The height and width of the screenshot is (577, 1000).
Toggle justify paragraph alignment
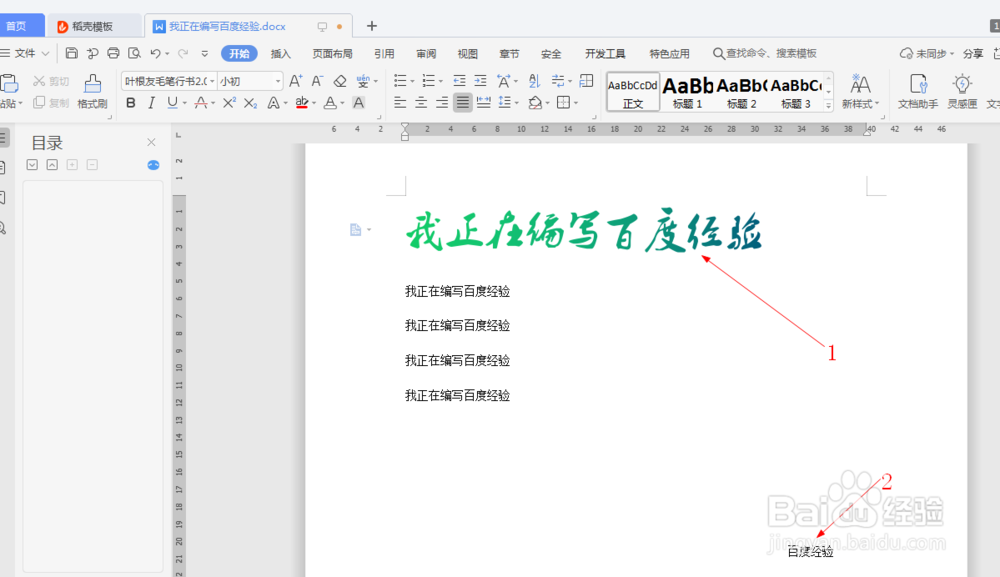point(462,103)
